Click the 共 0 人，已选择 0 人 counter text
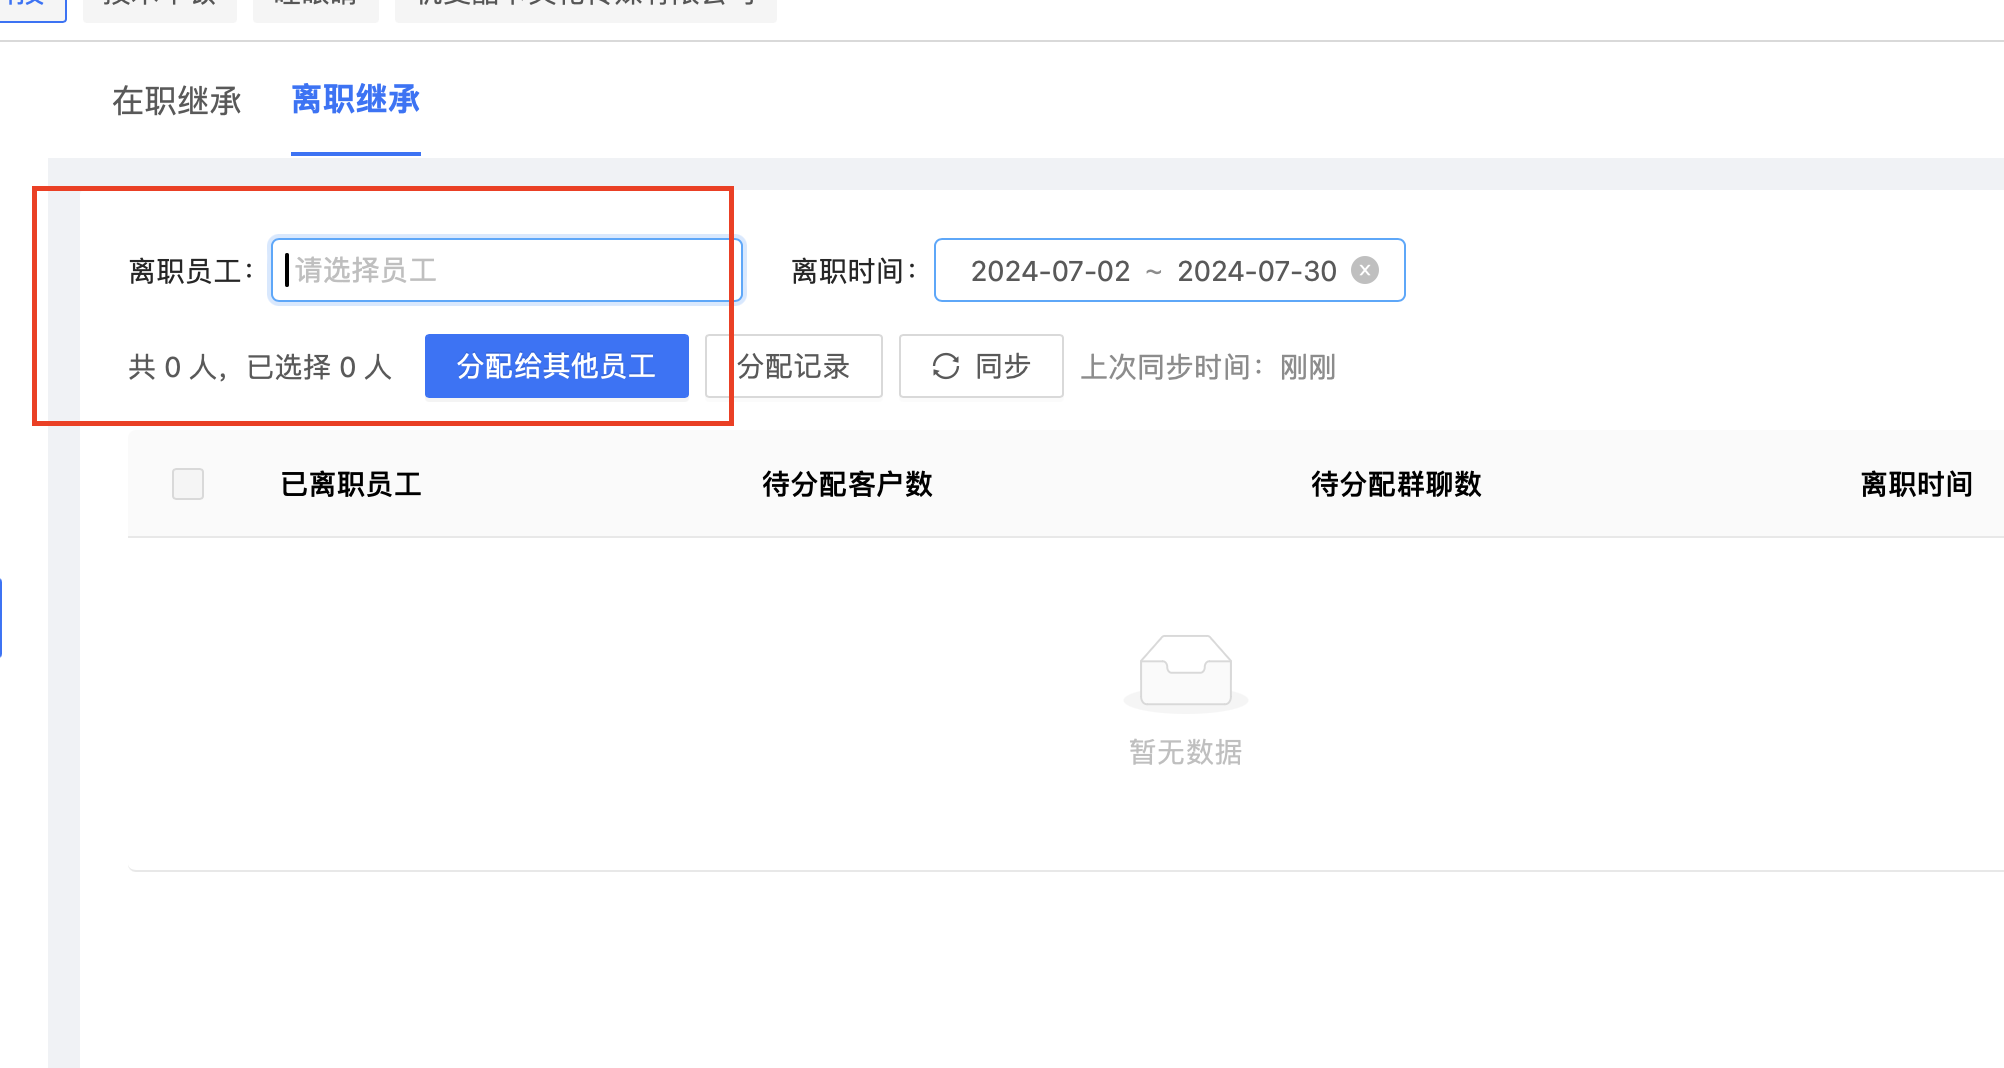Viewport: 2004px width, 1068px height. (x=260, y=367)
